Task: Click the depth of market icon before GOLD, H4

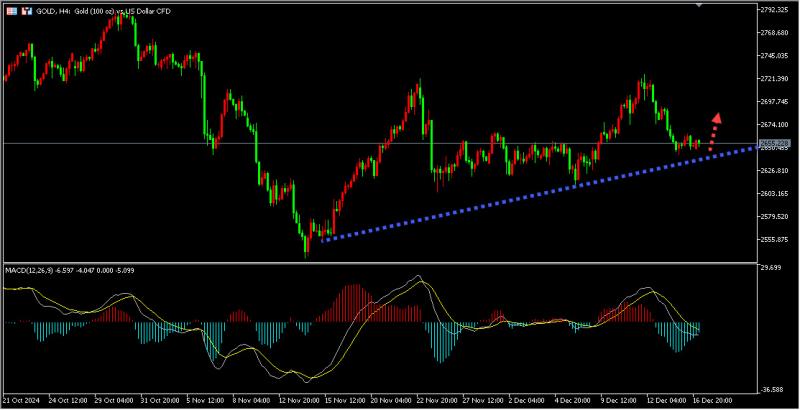Action: point(12,11)
